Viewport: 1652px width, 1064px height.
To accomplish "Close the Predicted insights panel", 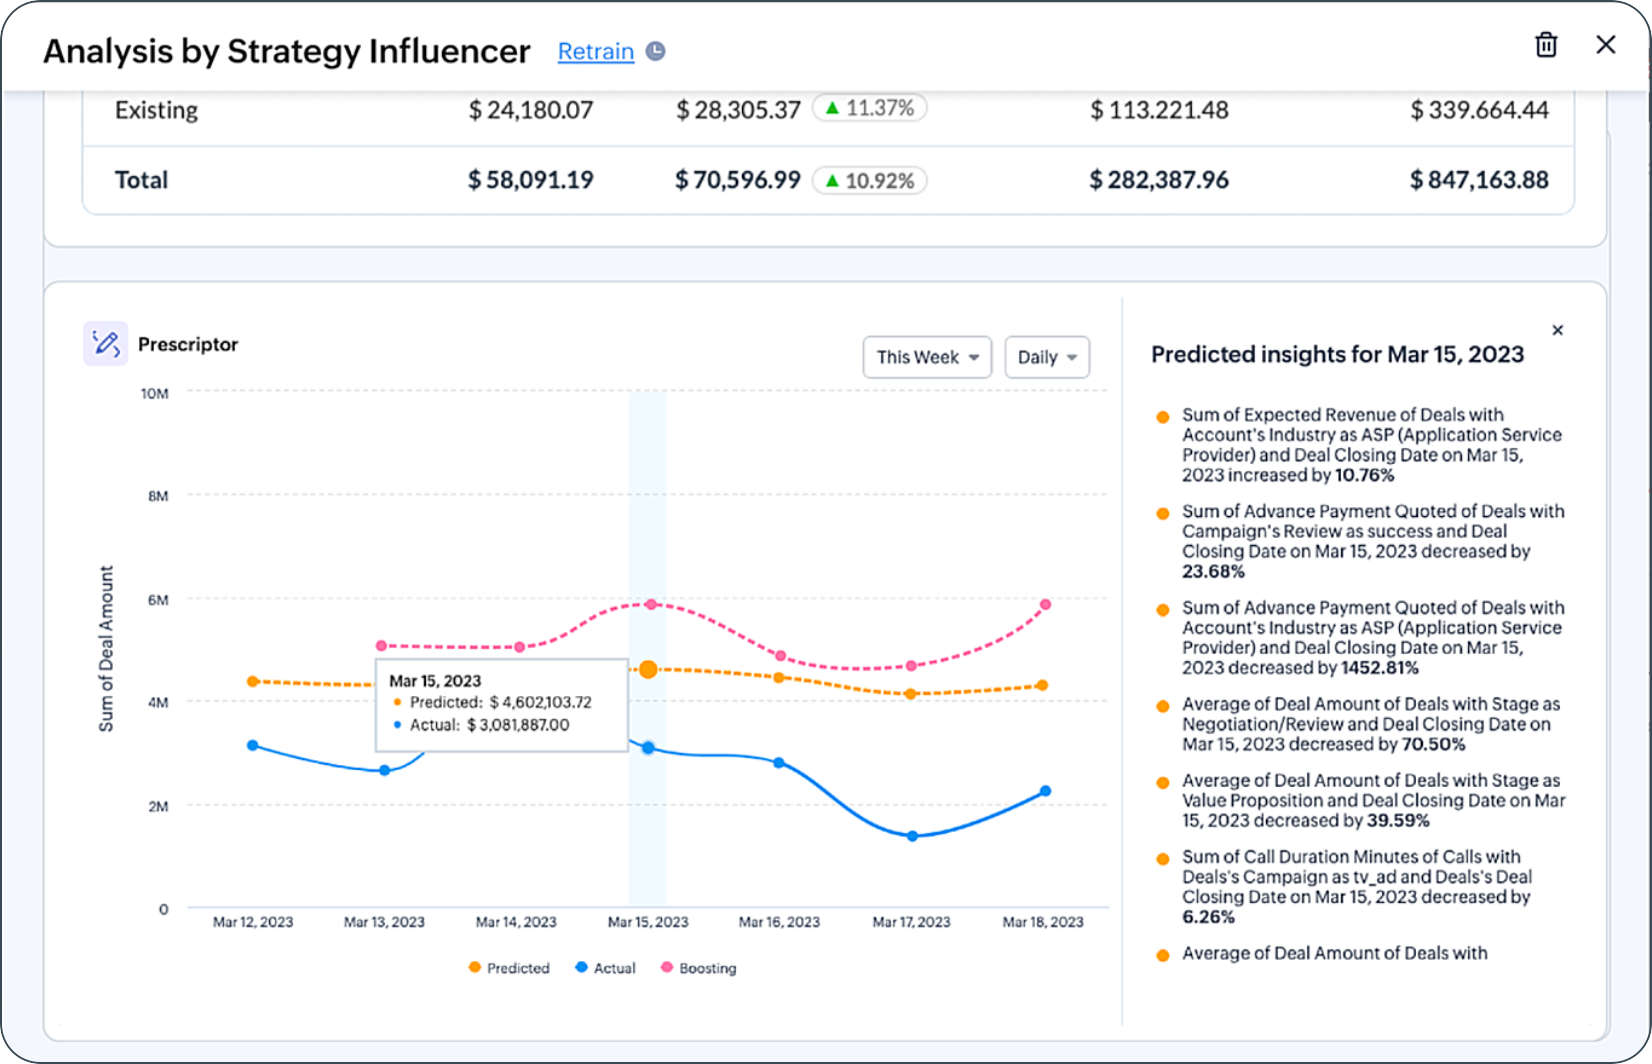I will (x=1557, y=330).
